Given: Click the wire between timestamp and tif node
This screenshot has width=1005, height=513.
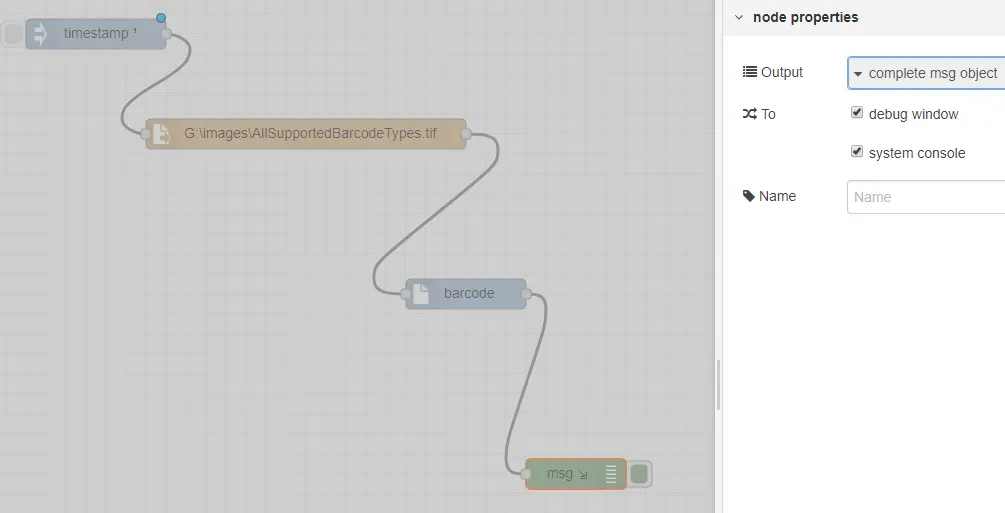Looking at the screenshot, I should [x=156, y=83].
